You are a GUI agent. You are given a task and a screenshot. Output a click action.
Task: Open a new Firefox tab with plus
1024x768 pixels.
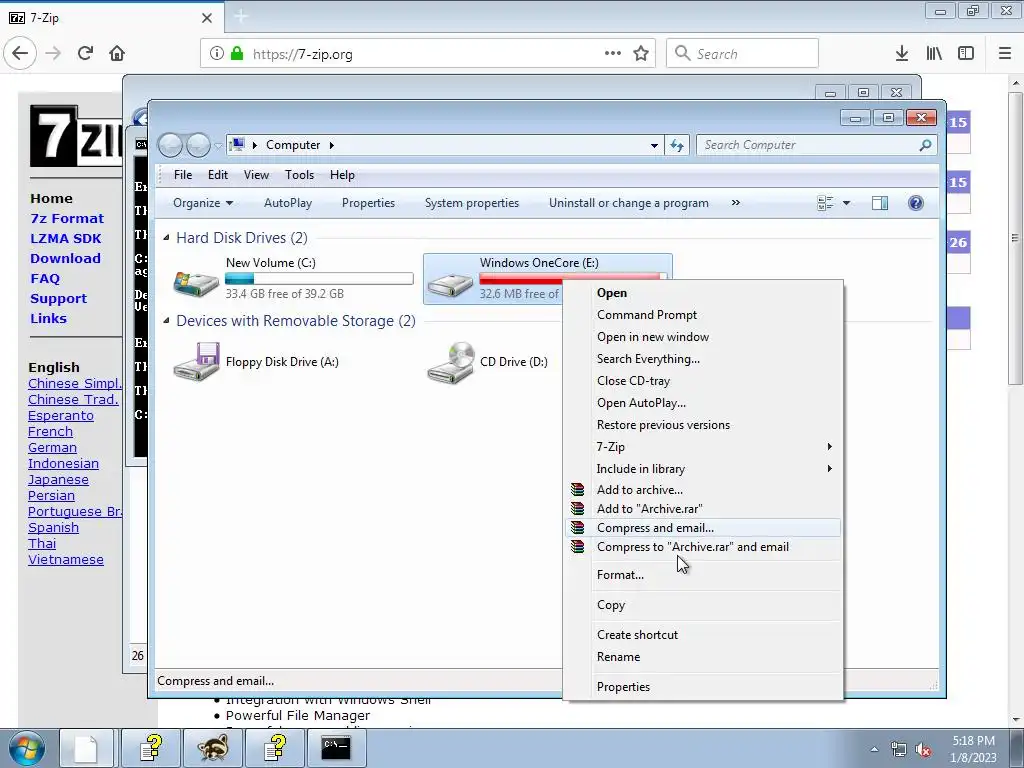pos(241,16)
